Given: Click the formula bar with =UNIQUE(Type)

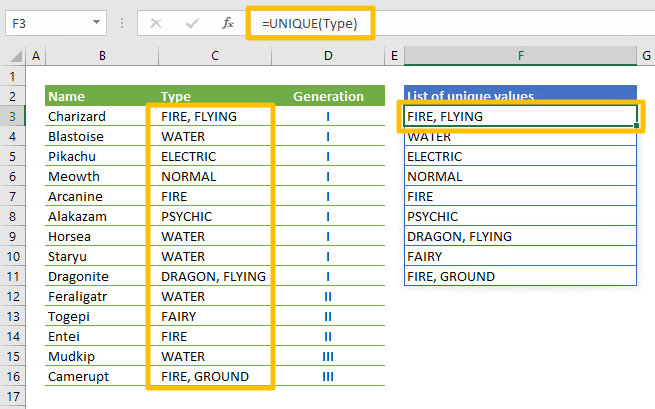Looking at the screenshot, I should click(310, 23).
